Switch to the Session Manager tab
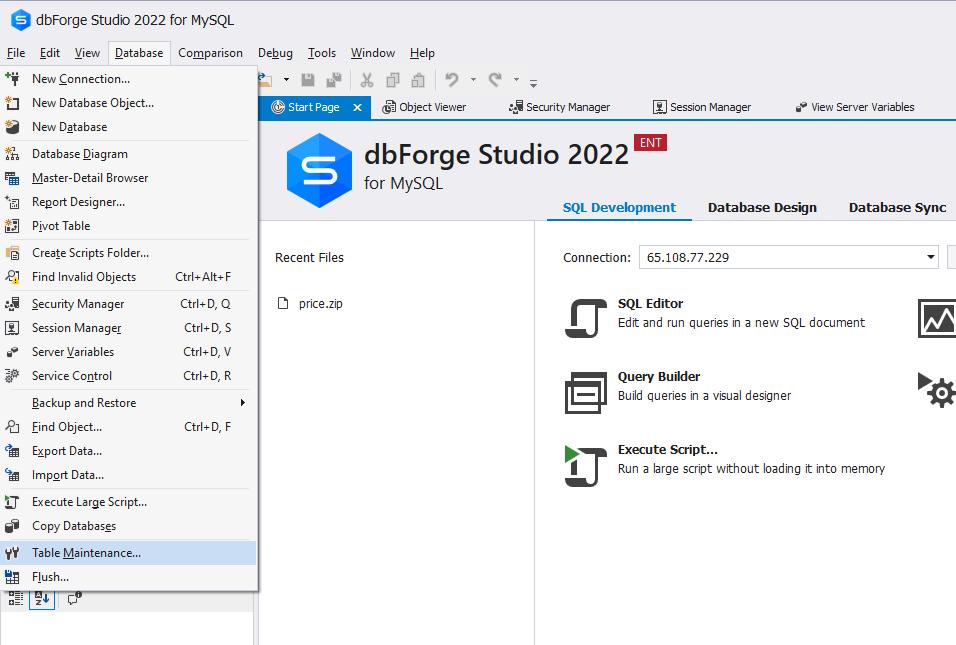956x645 pixels. [x=702, y=107]
